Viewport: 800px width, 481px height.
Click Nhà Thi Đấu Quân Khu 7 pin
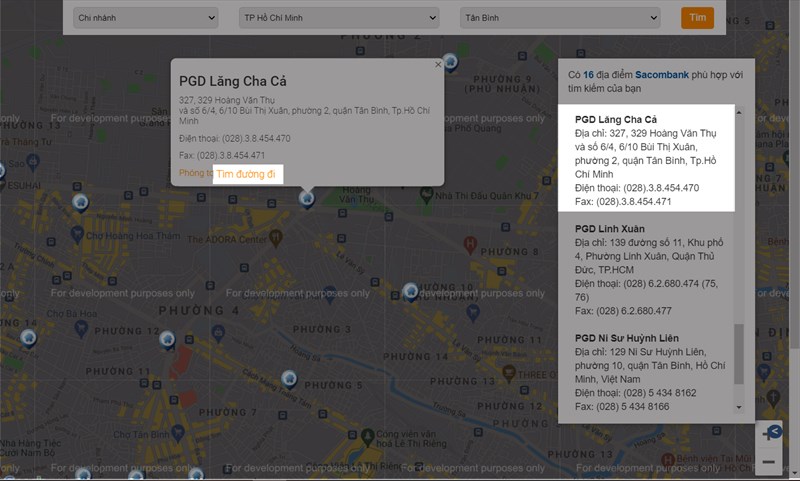coord(426,194)
